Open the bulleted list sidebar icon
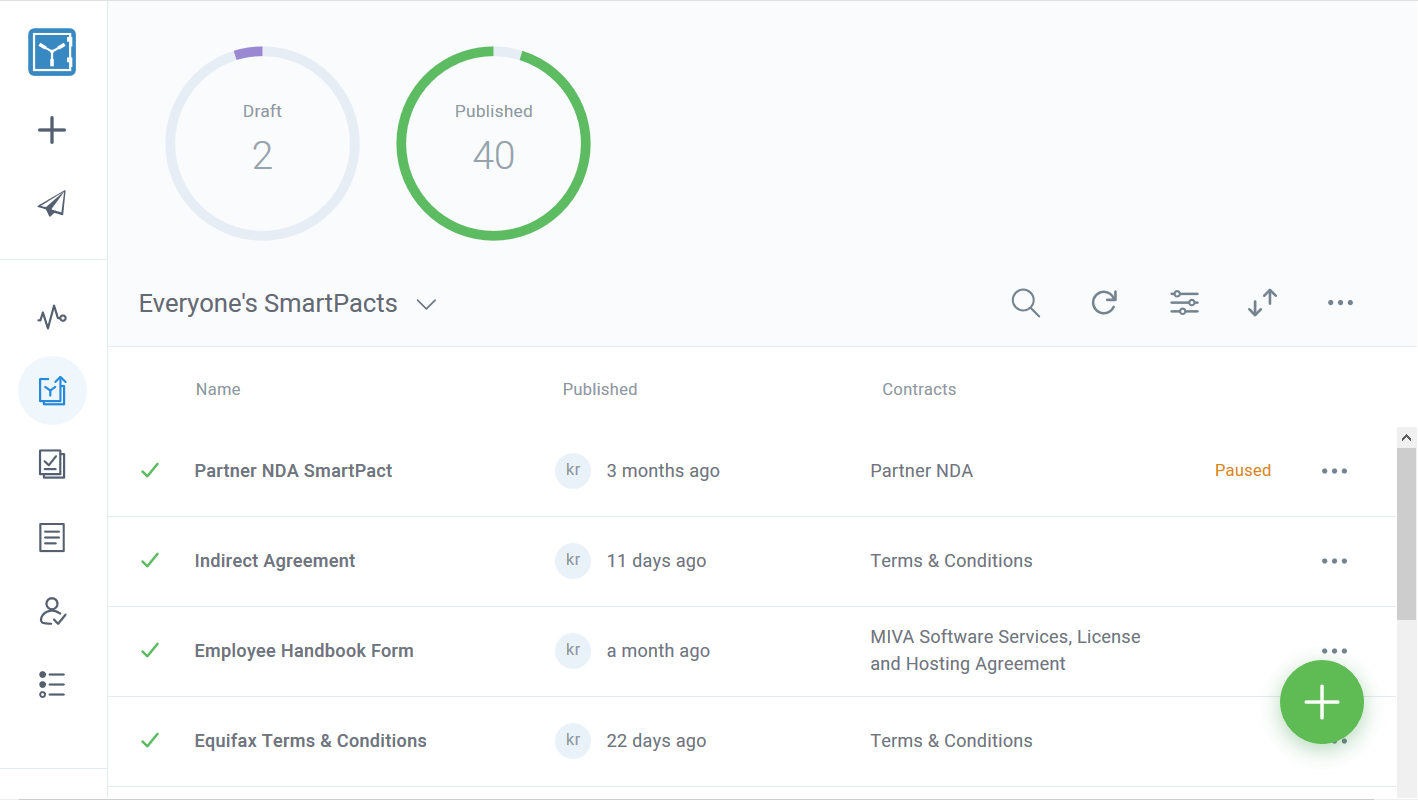1418x800 pixels. (x=52, y=684)
